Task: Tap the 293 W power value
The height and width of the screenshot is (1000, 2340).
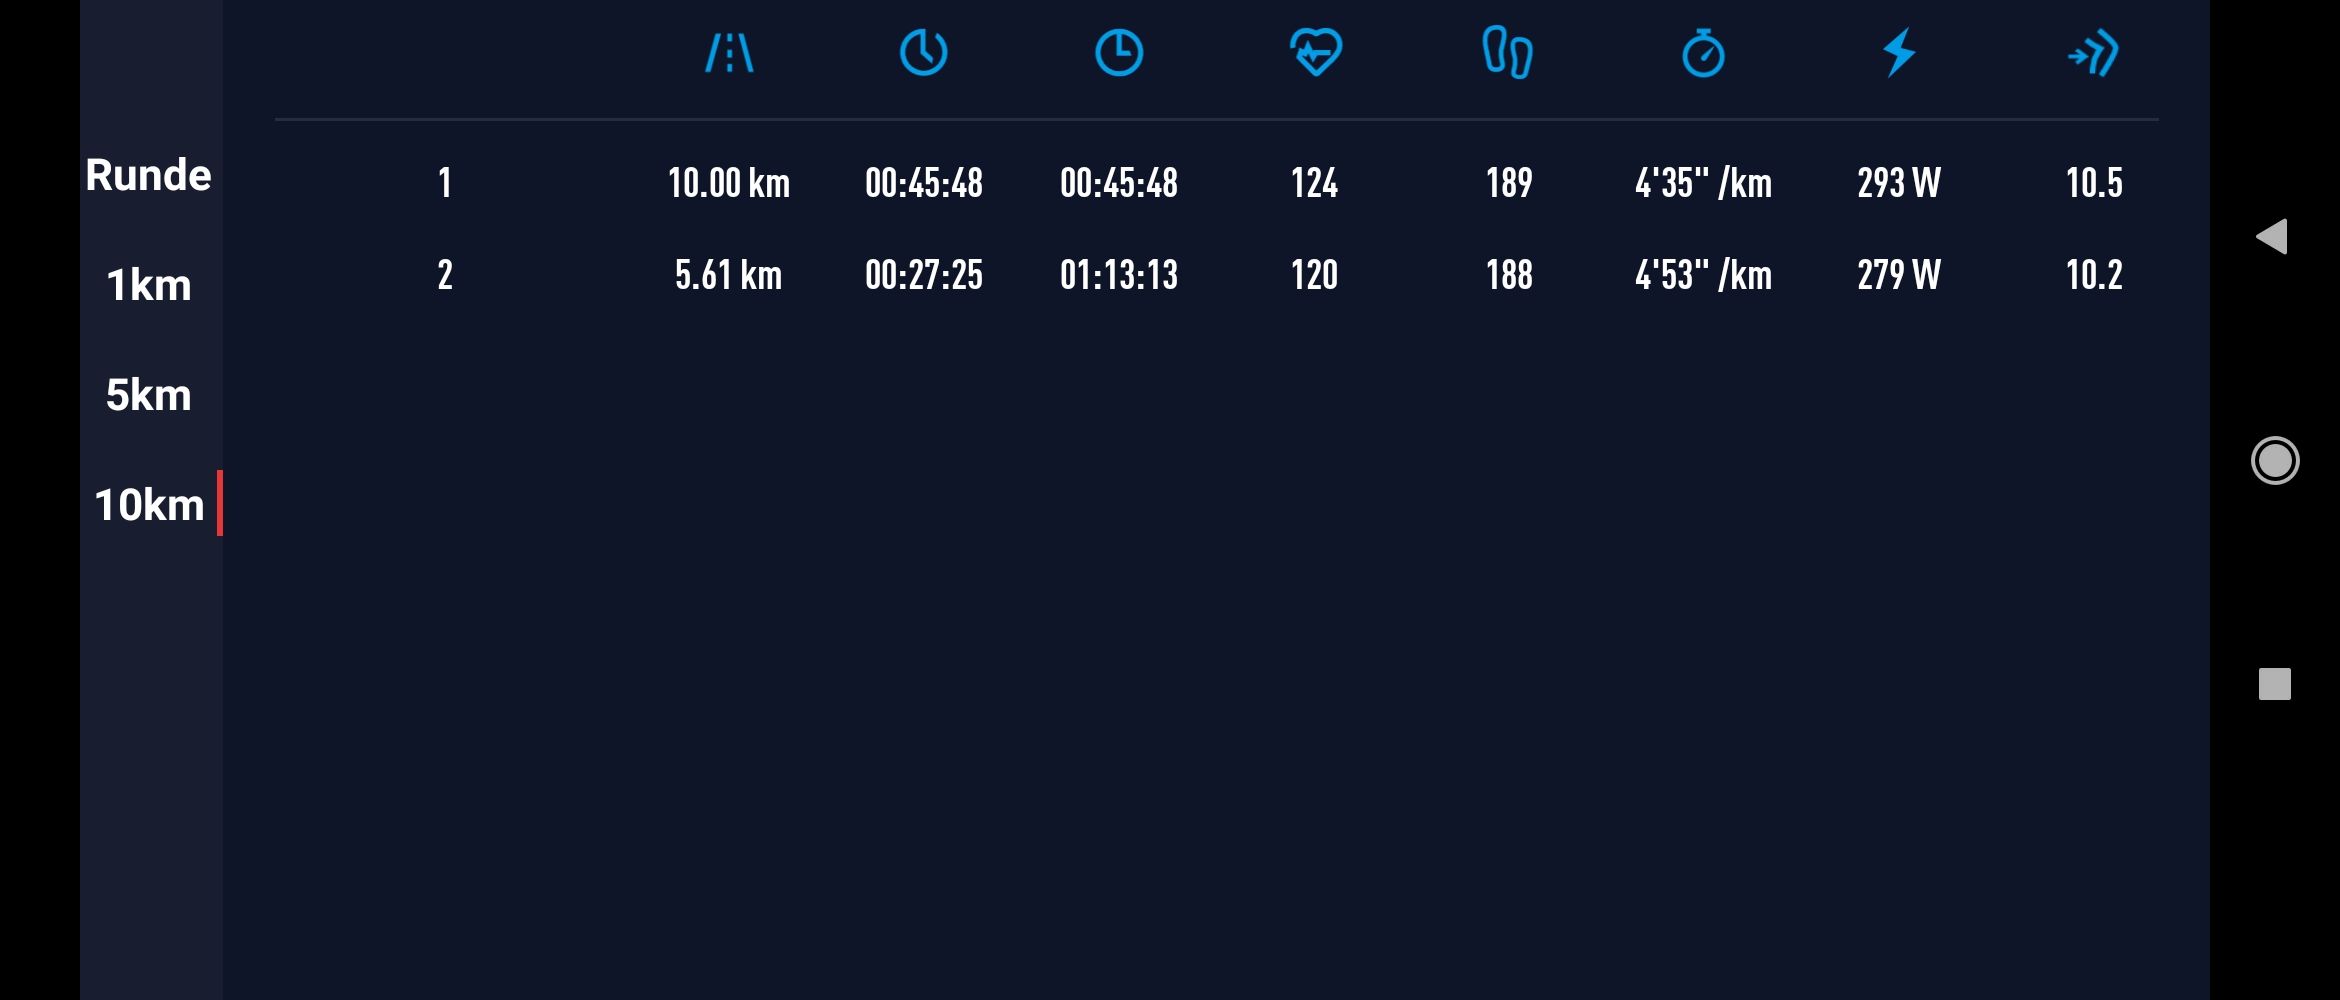Action: [x=1899, y=183]
